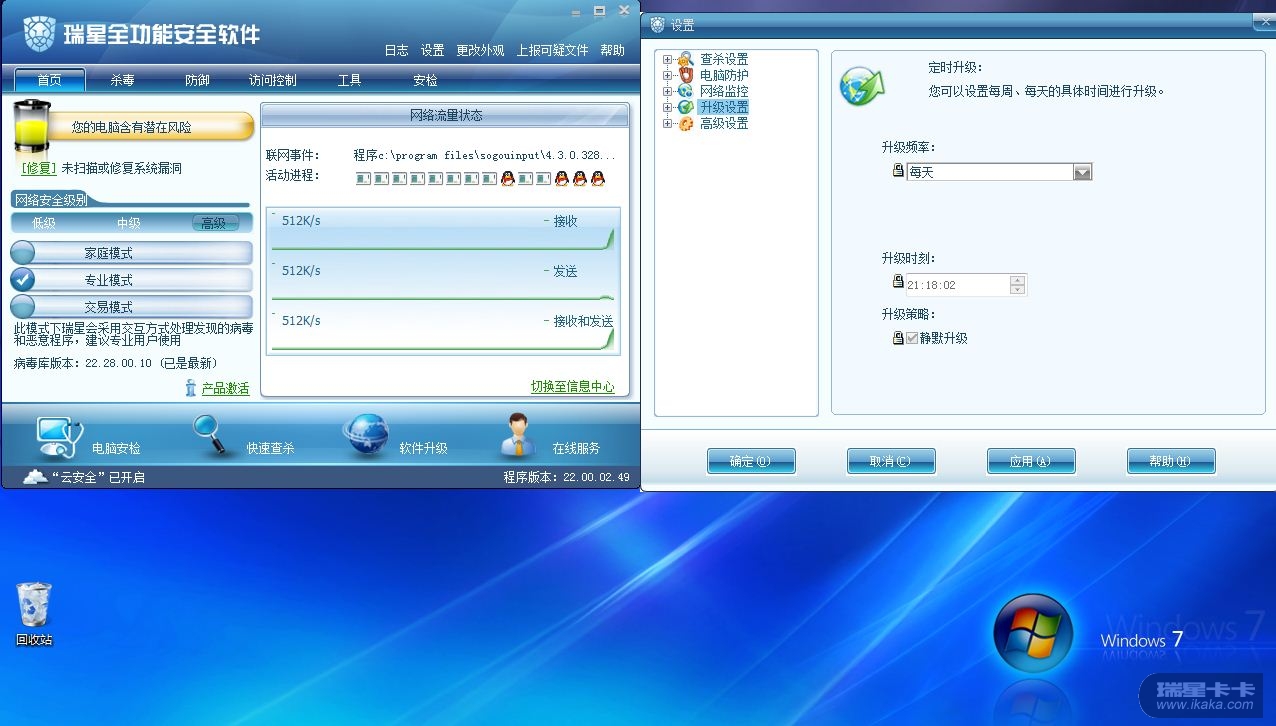
Task: Toggle the 静默升级 checkbox
Action: point(911,338)
